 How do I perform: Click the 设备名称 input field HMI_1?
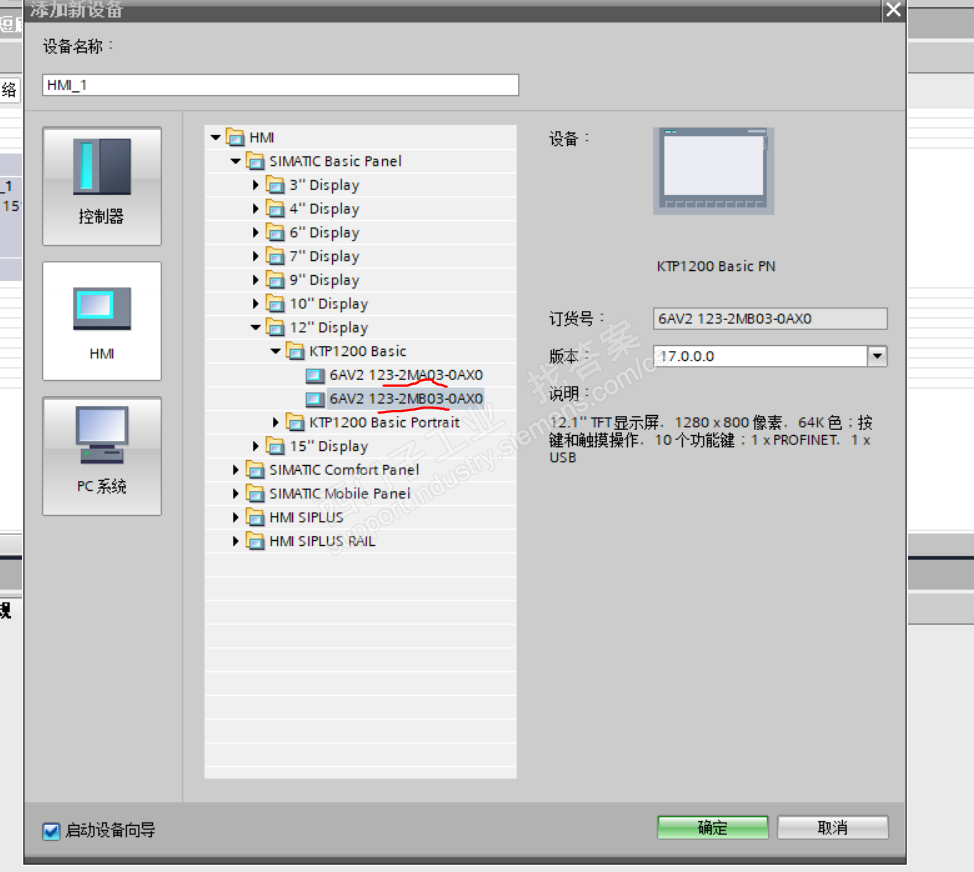pyautogui.click(x=280, y=85)
